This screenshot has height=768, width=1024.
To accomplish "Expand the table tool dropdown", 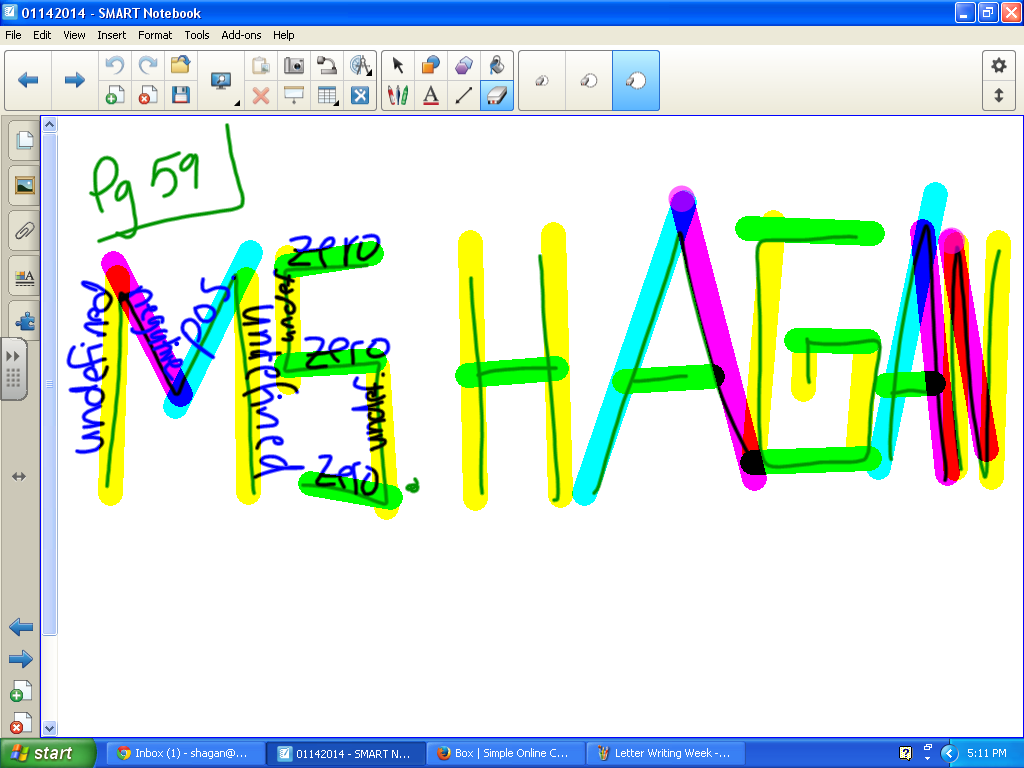I will (337, 103).
